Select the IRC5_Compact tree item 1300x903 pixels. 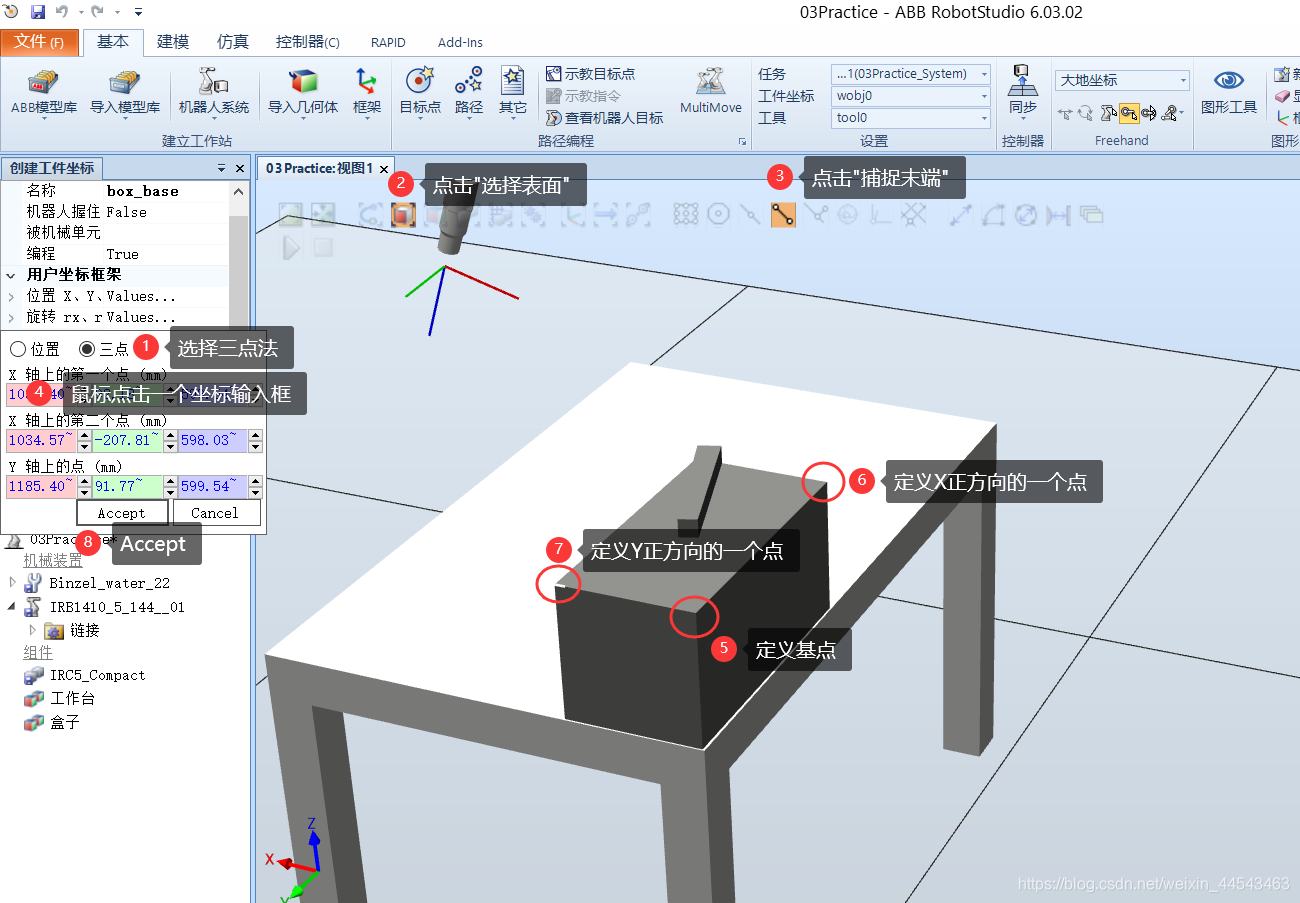pyautogui.click(x=85, y=675)
